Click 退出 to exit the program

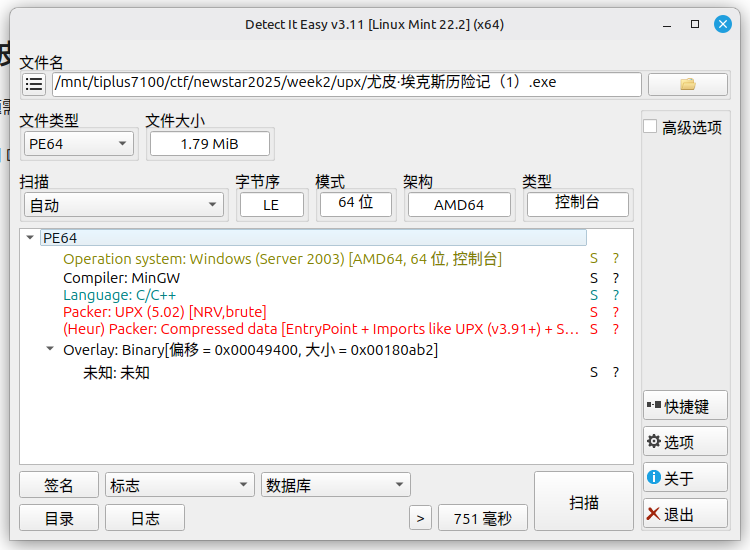[x=685, y=514]
